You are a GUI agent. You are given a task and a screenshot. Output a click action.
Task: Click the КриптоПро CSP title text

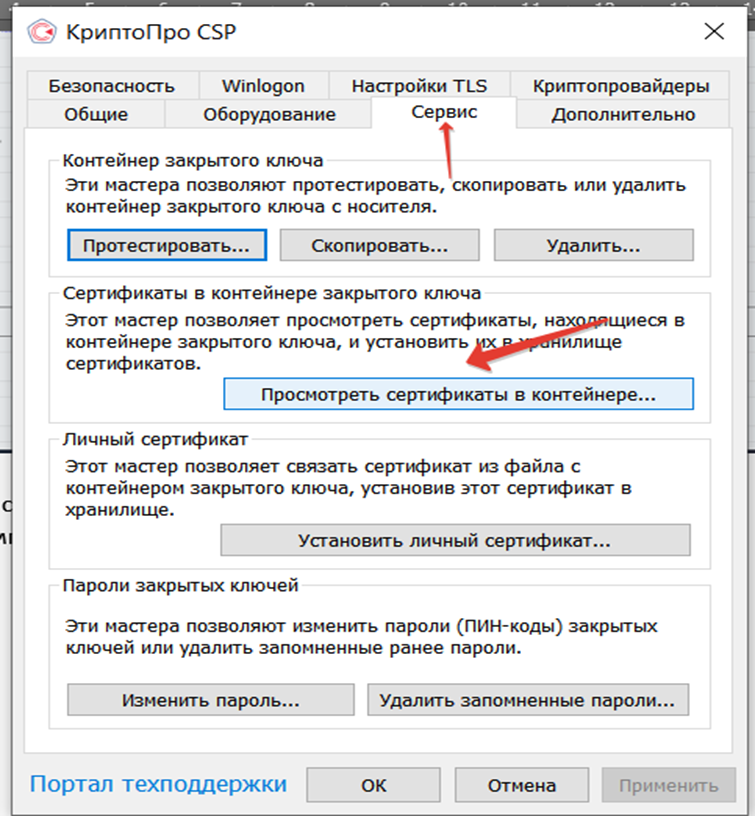(x=151, y=32)
